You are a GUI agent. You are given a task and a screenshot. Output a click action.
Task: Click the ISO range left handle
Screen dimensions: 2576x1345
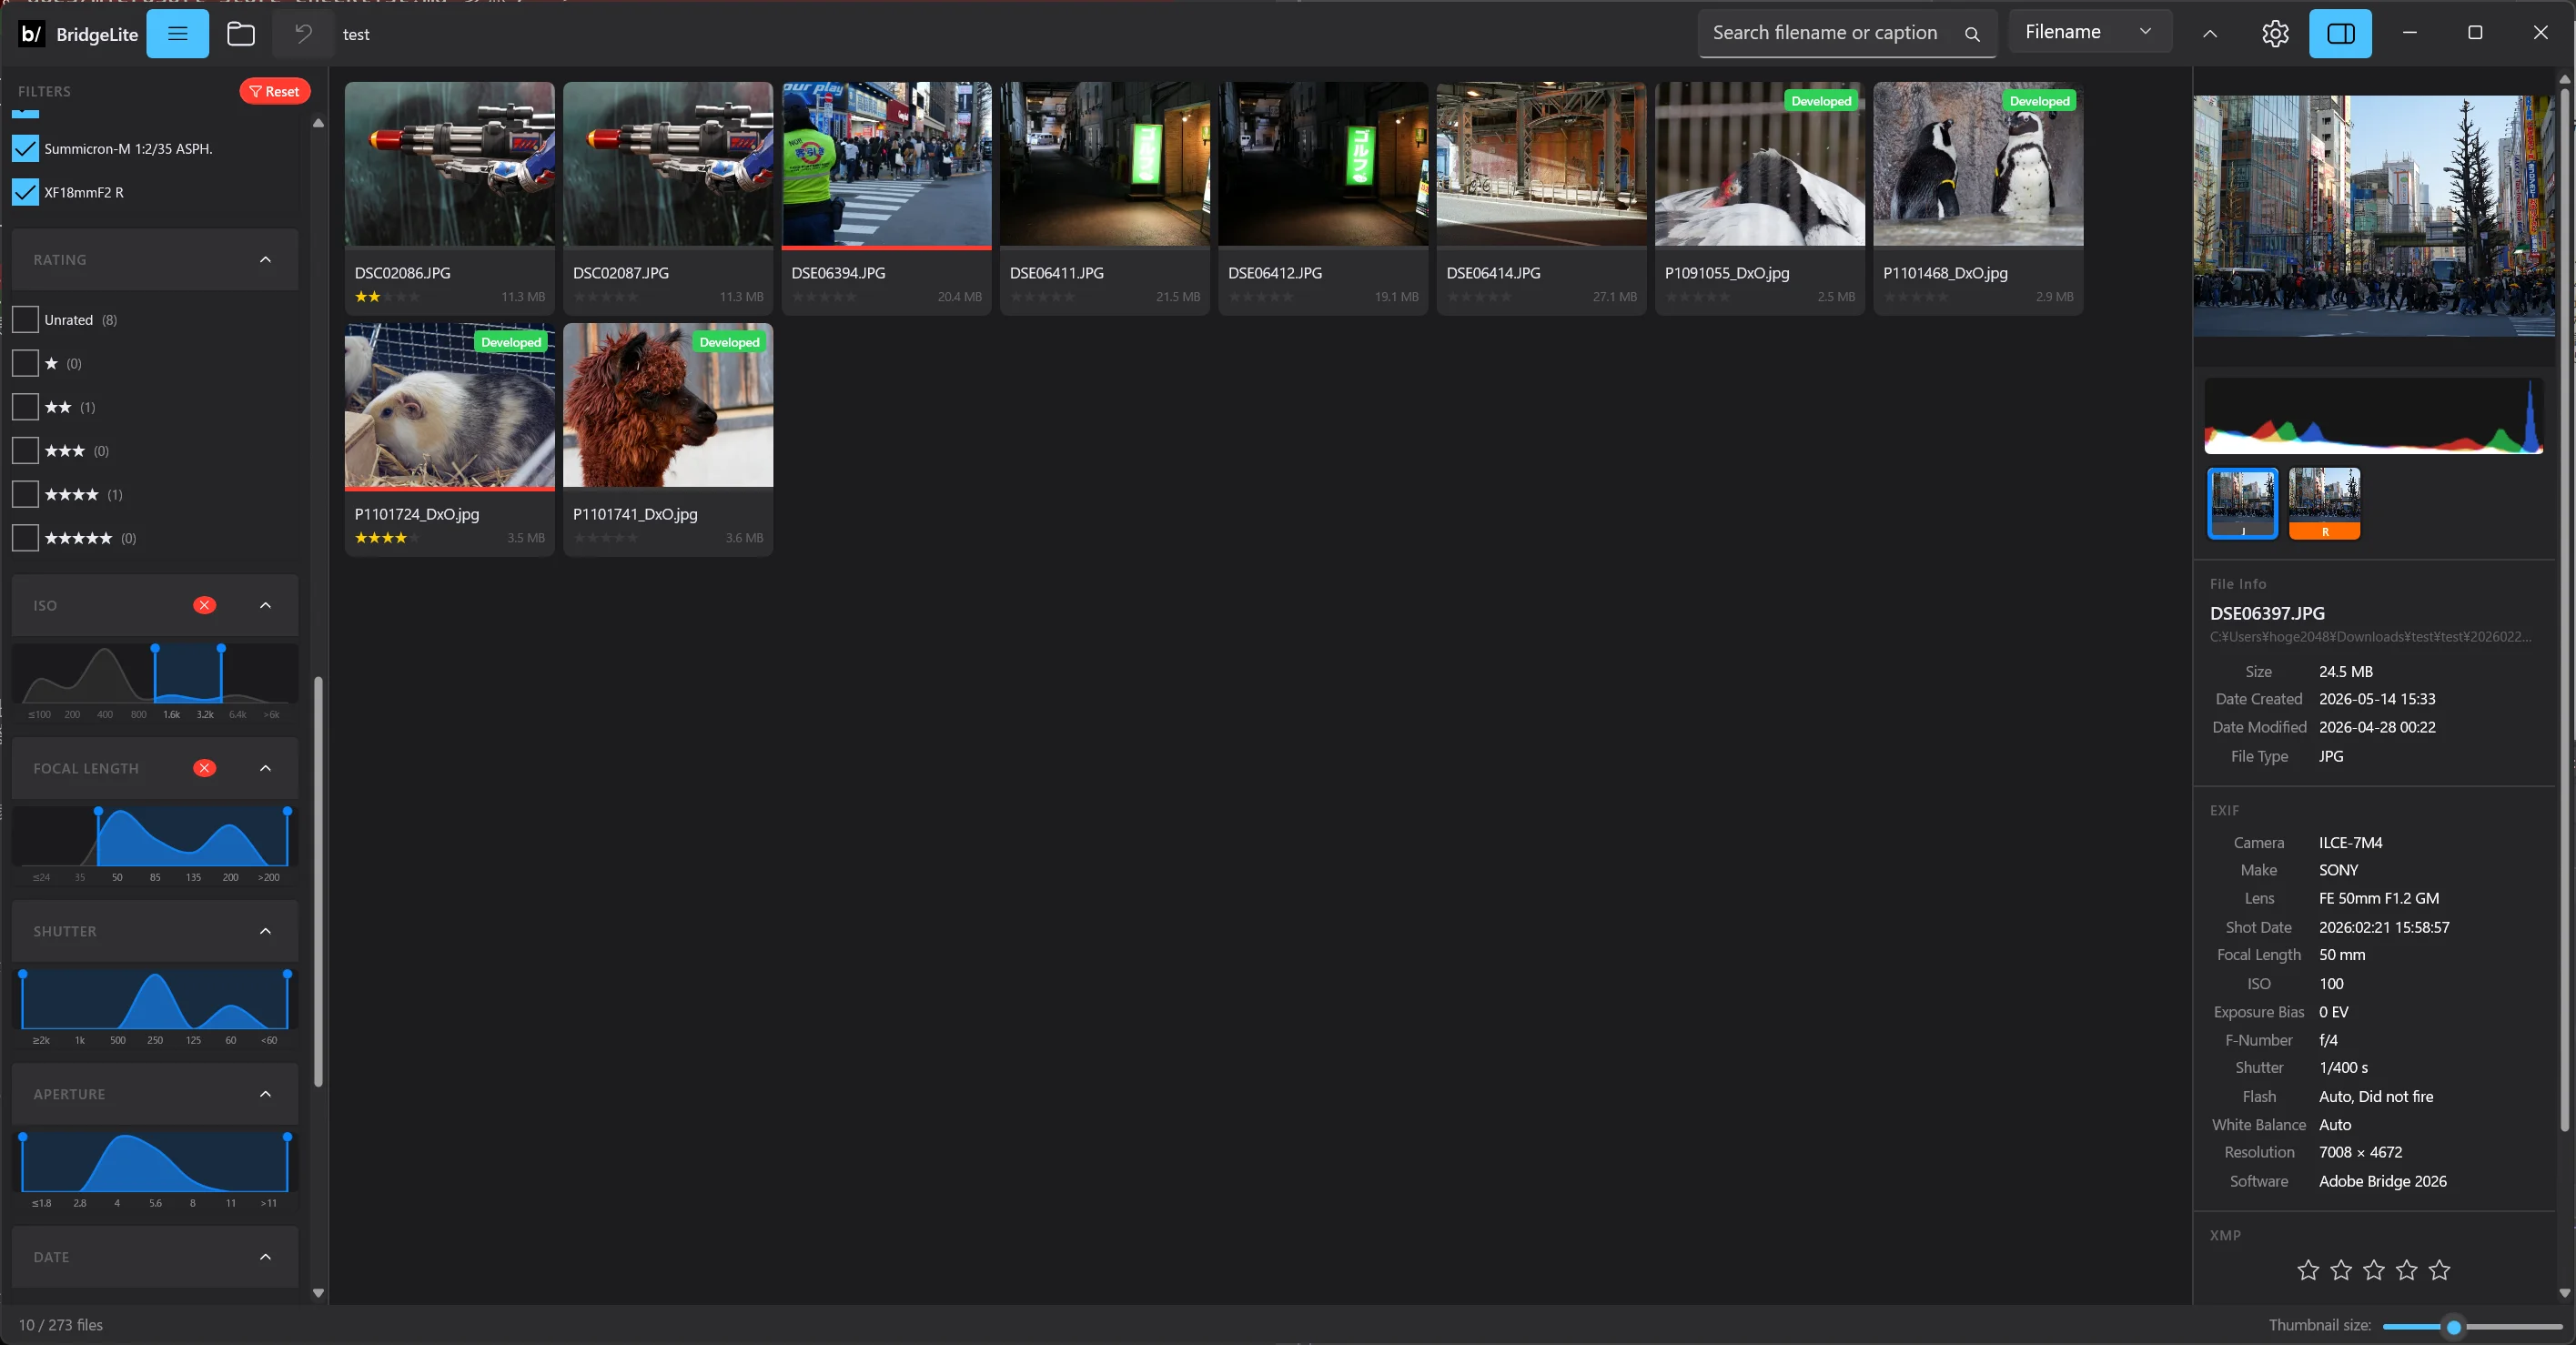[155, 648]
